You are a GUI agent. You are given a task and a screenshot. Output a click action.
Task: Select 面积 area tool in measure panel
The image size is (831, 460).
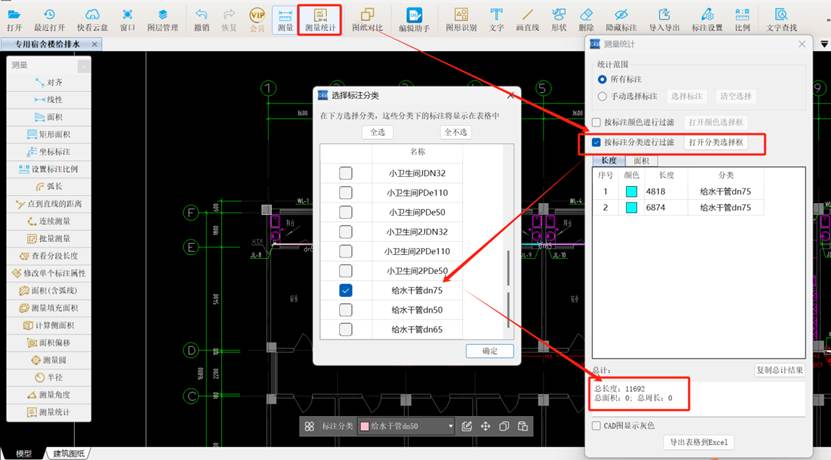pyautogui.click(x=49, y=117)
